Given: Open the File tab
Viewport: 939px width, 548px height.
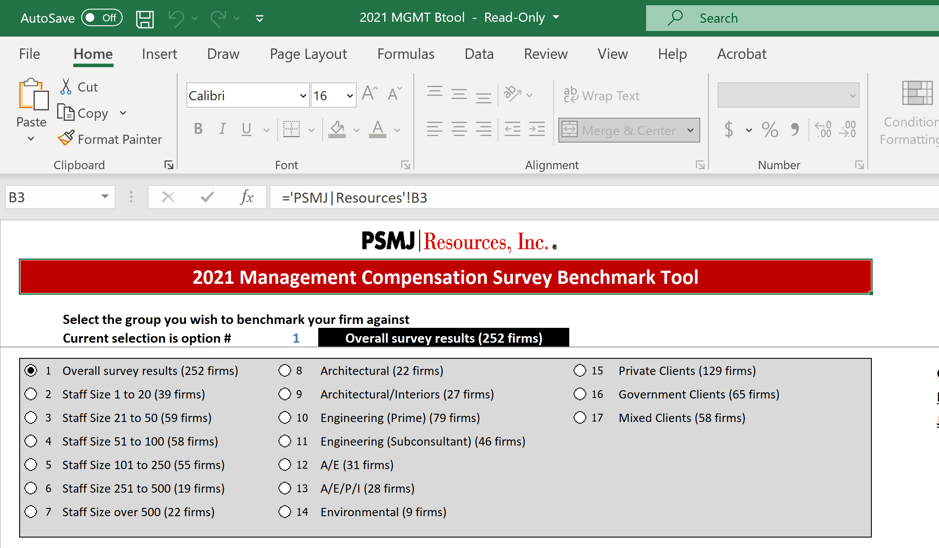Looking at the screenshot, I should (x=29, y=54).
